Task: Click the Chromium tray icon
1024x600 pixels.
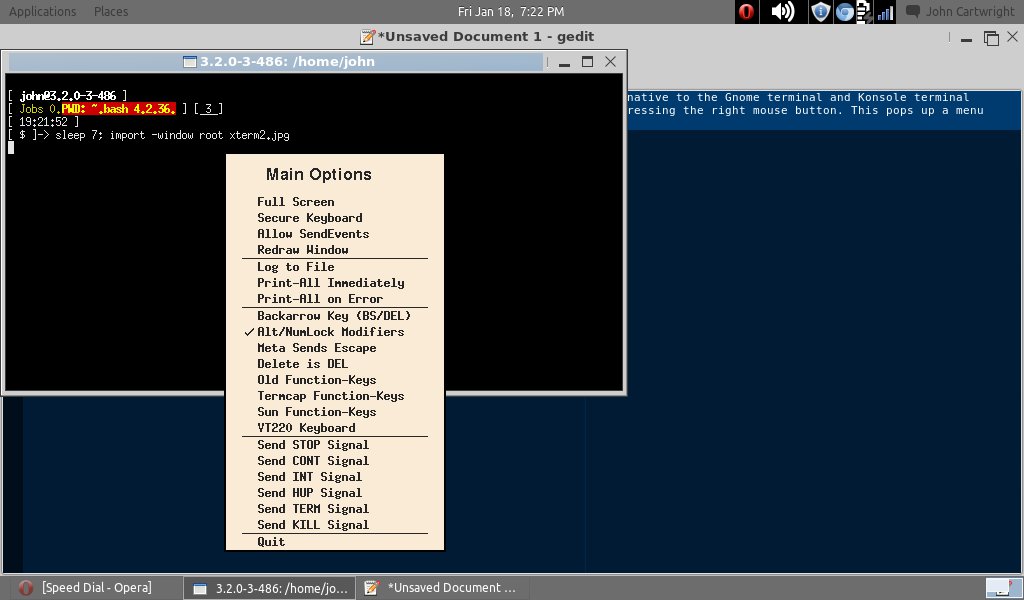Action: 844,12
